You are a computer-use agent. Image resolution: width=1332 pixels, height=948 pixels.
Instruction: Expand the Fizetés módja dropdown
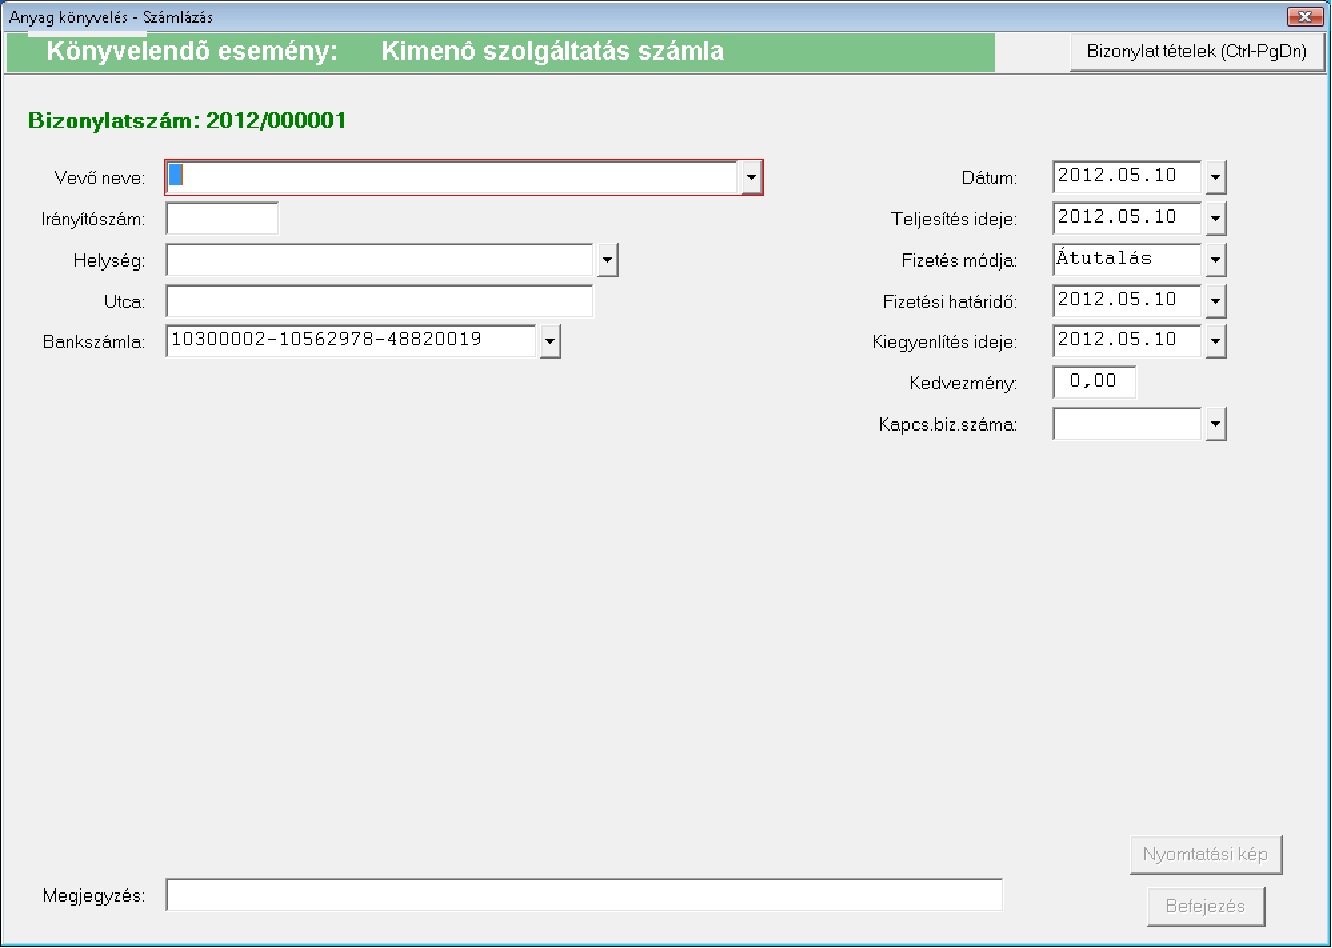[x=1215, y=260]
